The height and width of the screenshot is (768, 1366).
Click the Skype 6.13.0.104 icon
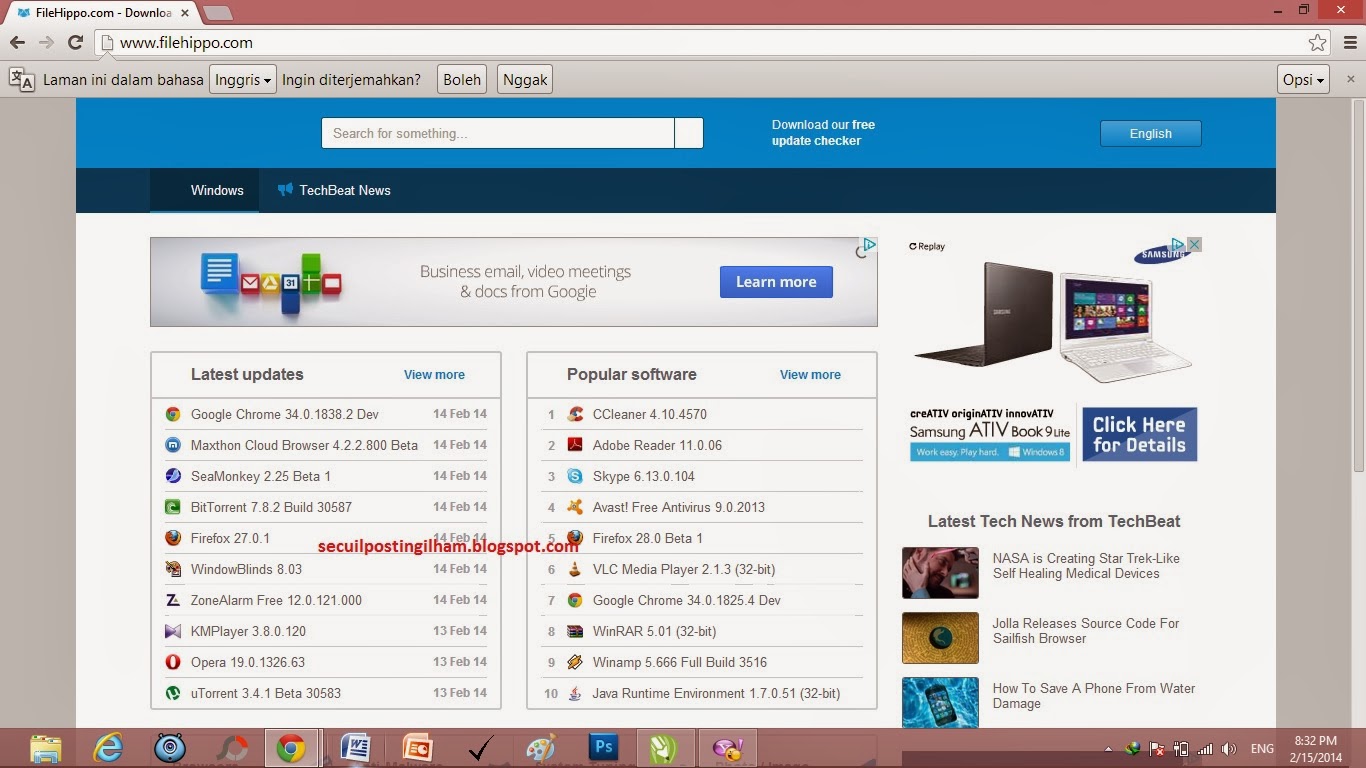tap(575, 476)
